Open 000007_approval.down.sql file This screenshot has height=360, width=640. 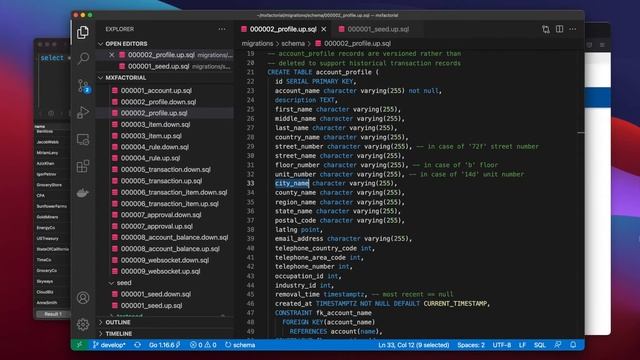[164, 215]
